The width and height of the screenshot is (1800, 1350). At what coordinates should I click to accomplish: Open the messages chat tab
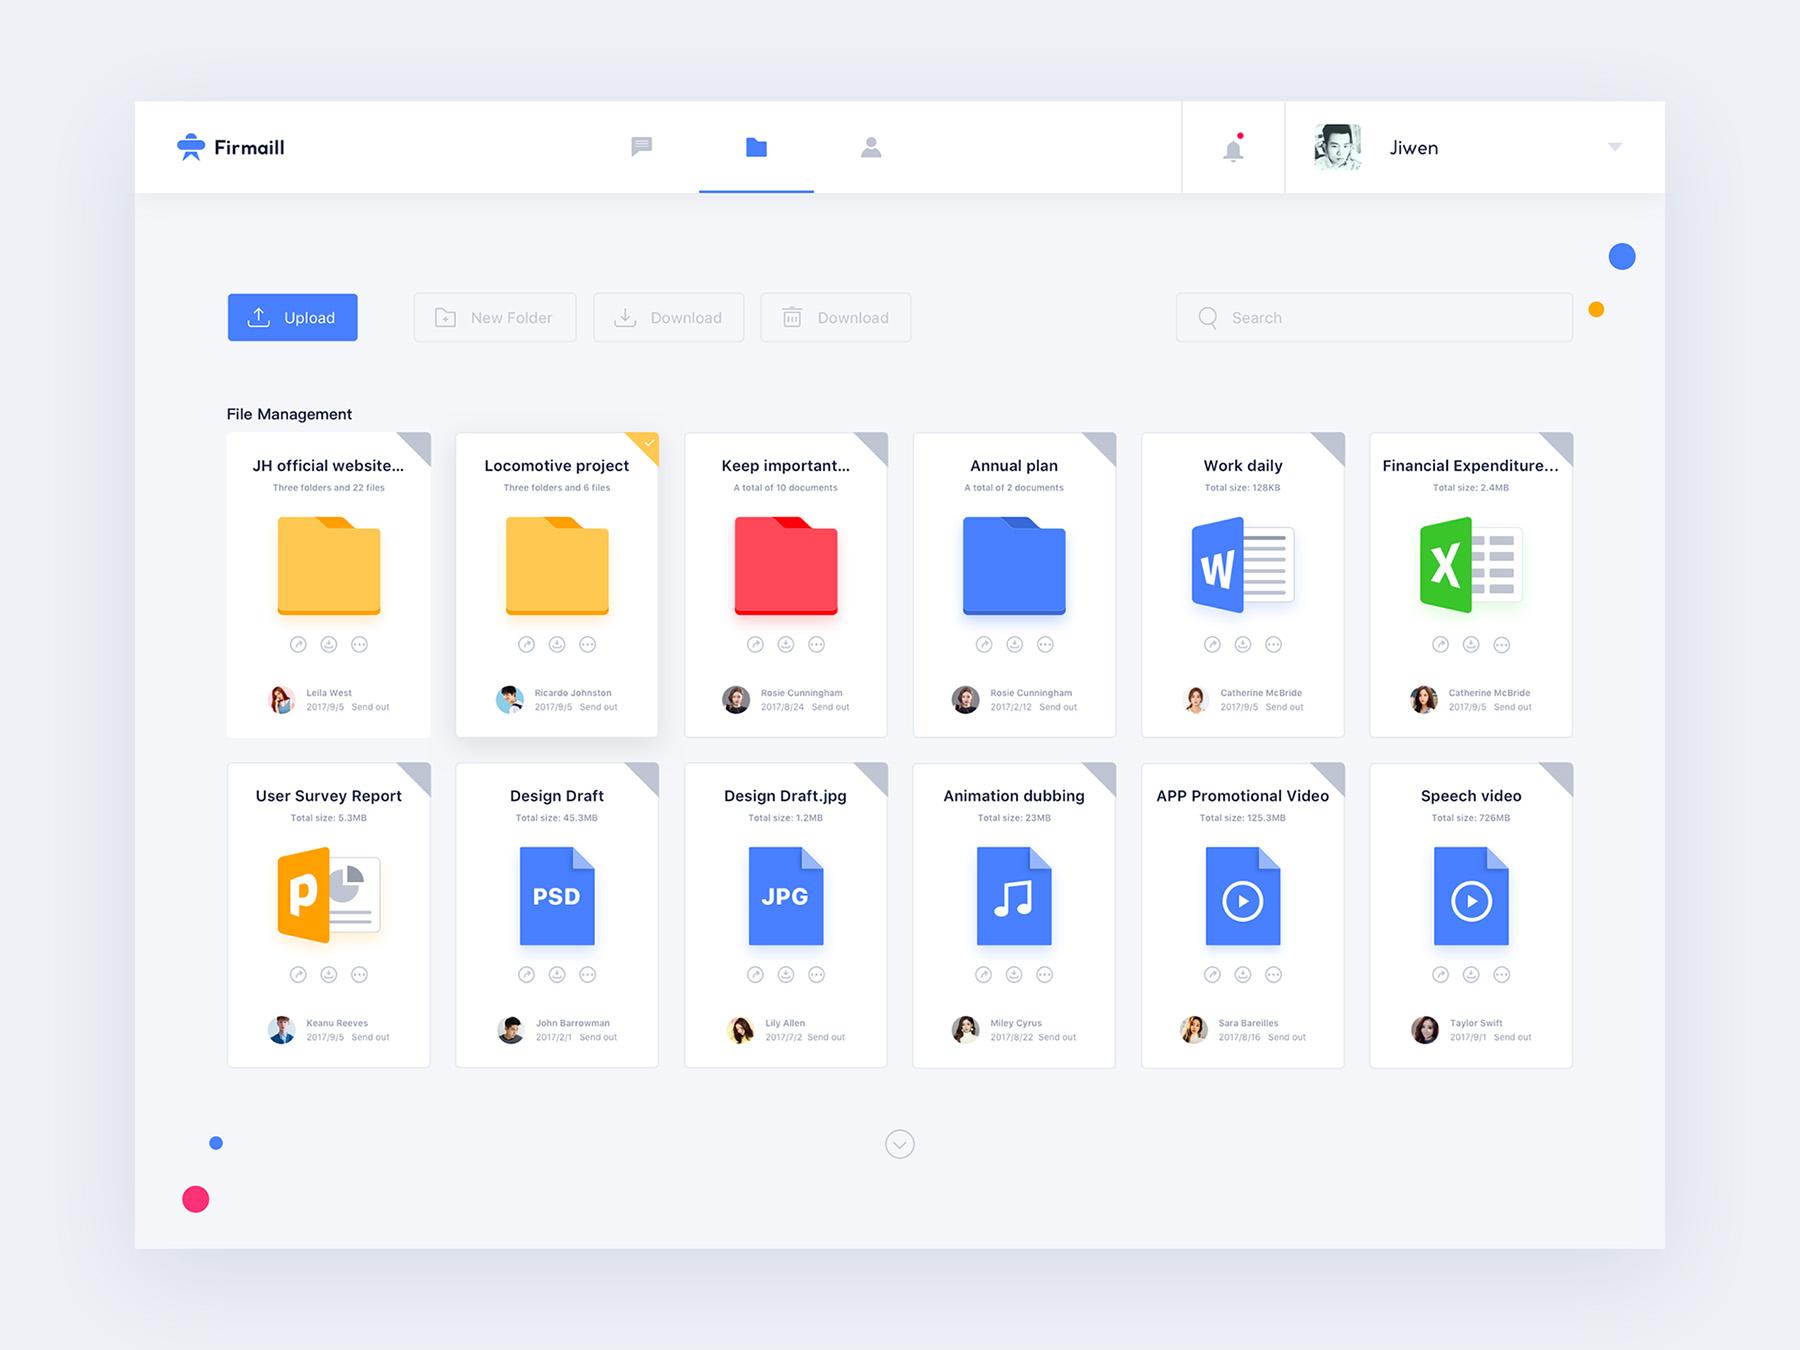coord(642,147)
